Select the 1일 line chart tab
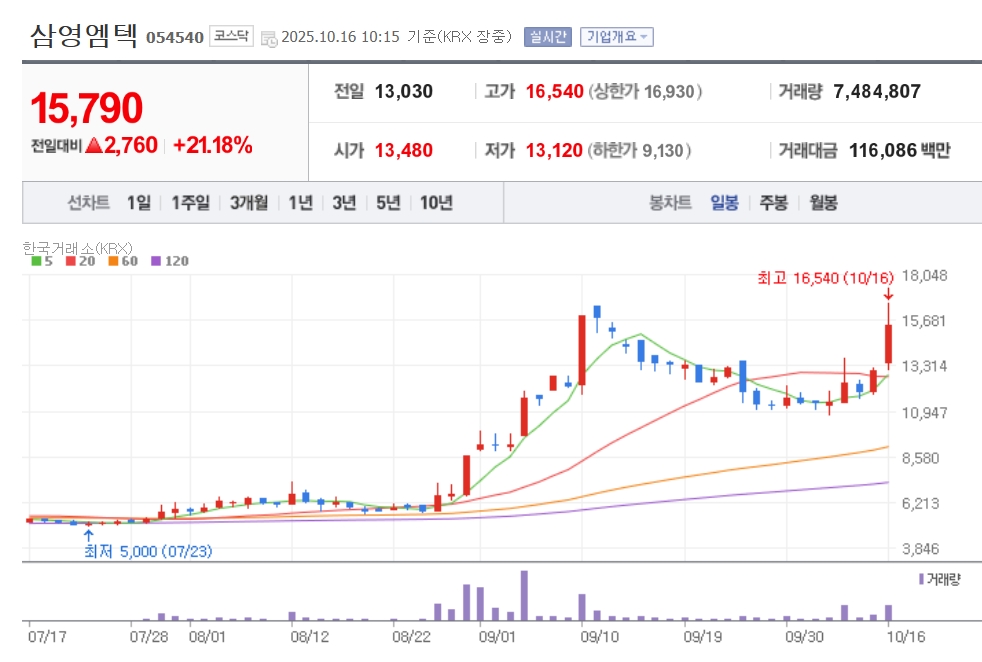The height and width of the screenshot is (662, 982). [139, 203]
